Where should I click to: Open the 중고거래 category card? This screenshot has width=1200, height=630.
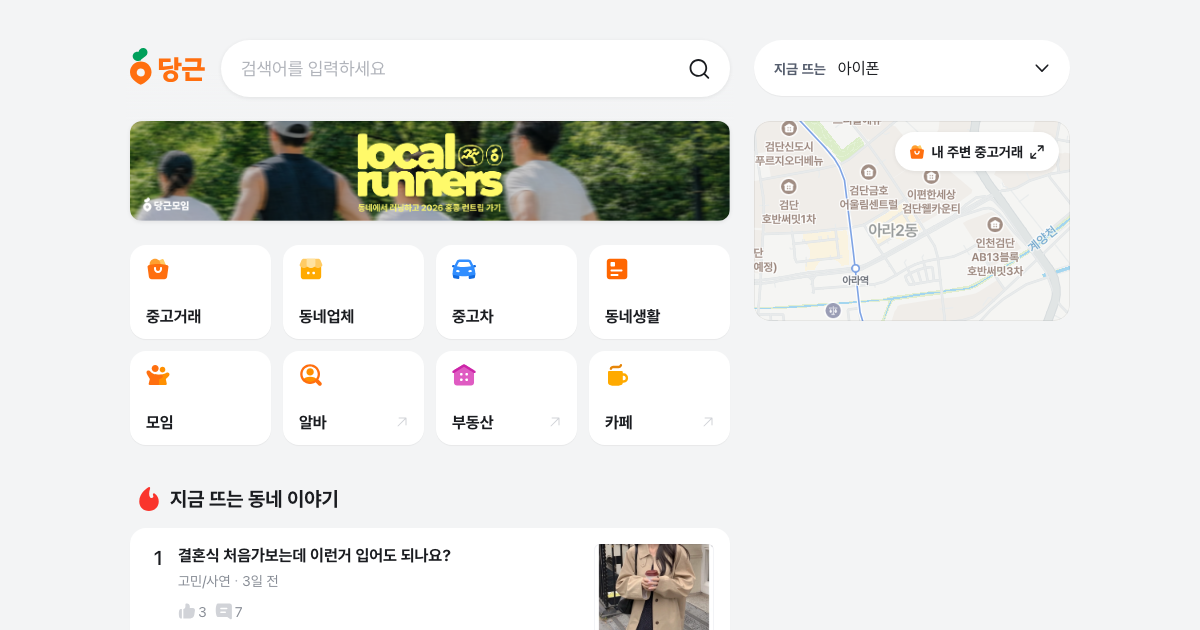tap(200, 292)
